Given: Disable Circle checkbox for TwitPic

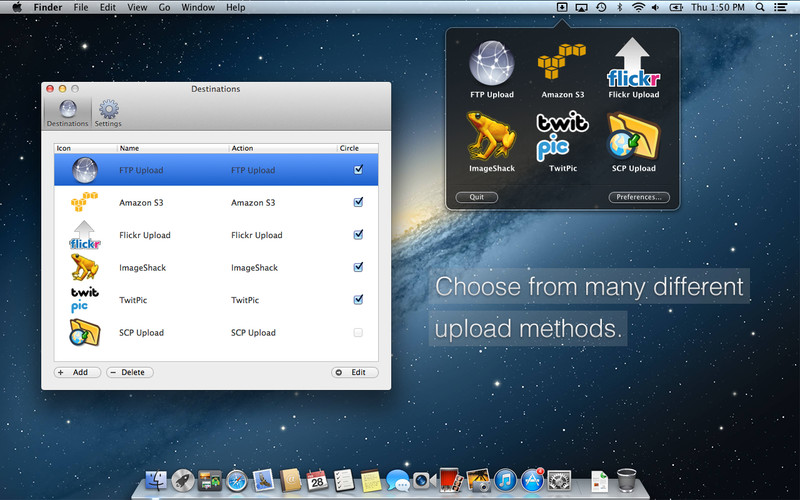Looking at the screenshot, I should (x=358, y=299).
